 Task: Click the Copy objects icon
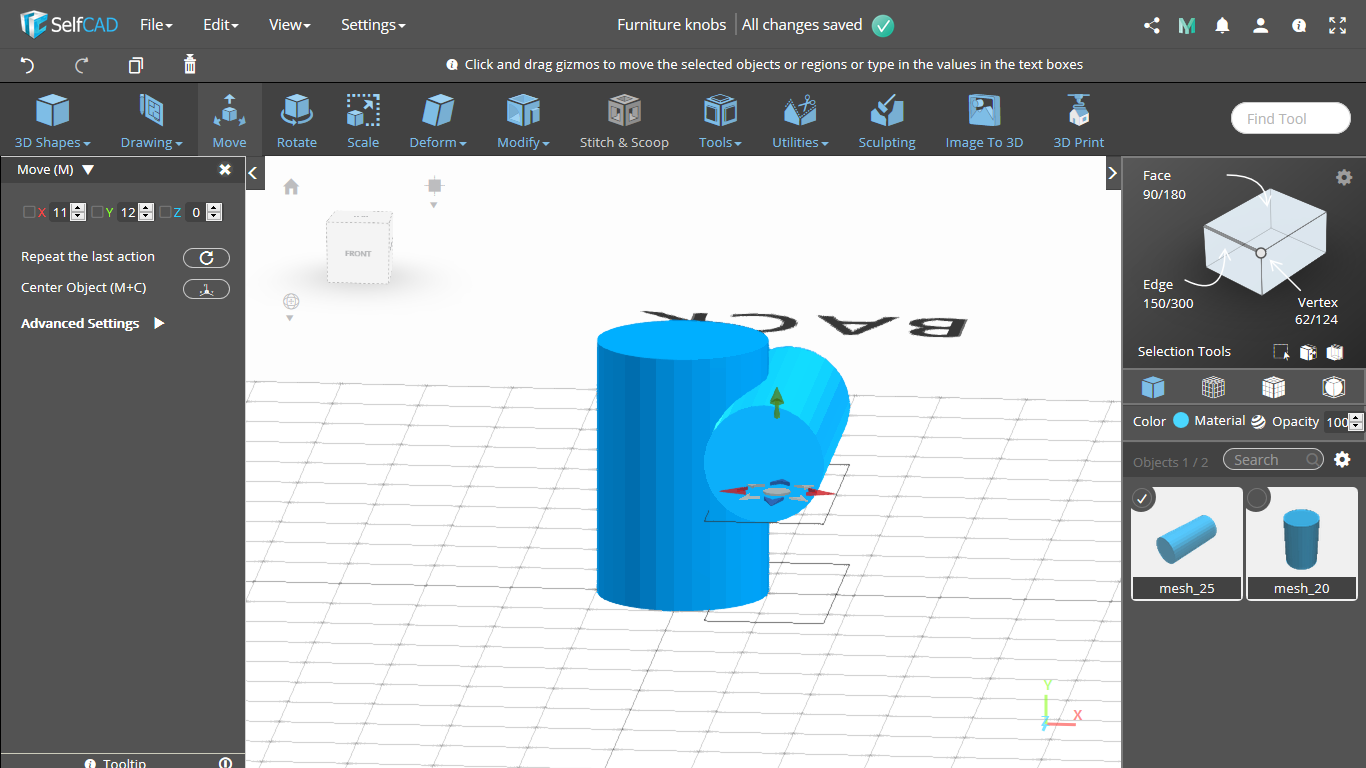tap(136, 65)
